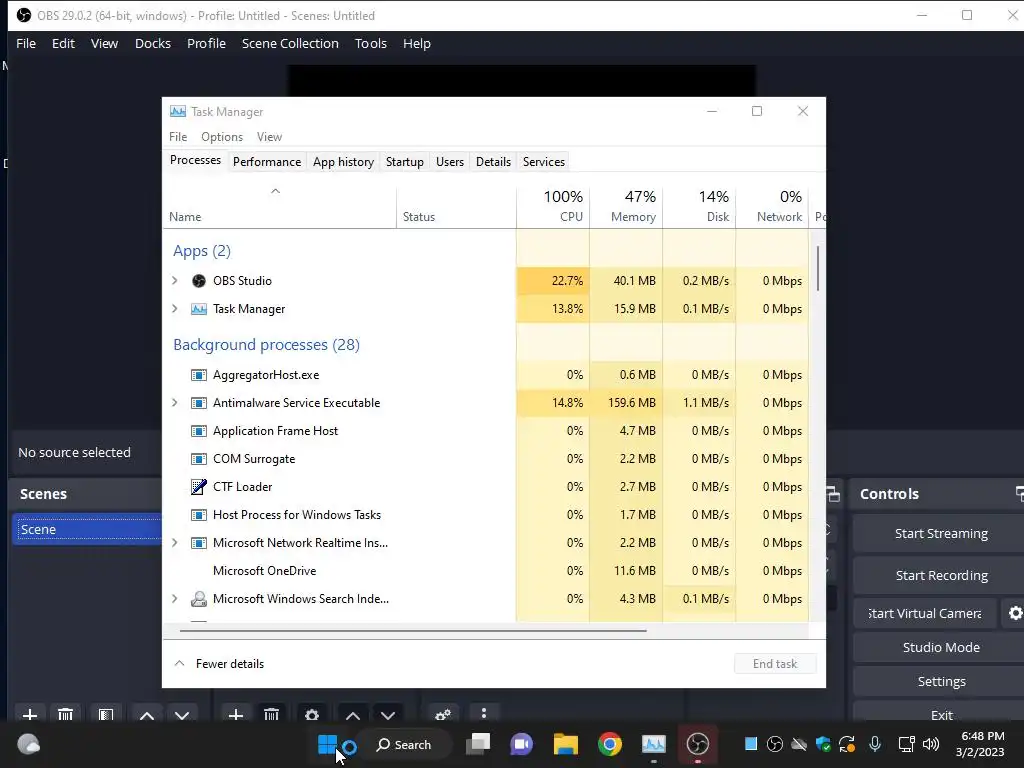Screen dimensions: 1024x768
Task: Open Task View from the taskbar
Action: tap(478, 744)
